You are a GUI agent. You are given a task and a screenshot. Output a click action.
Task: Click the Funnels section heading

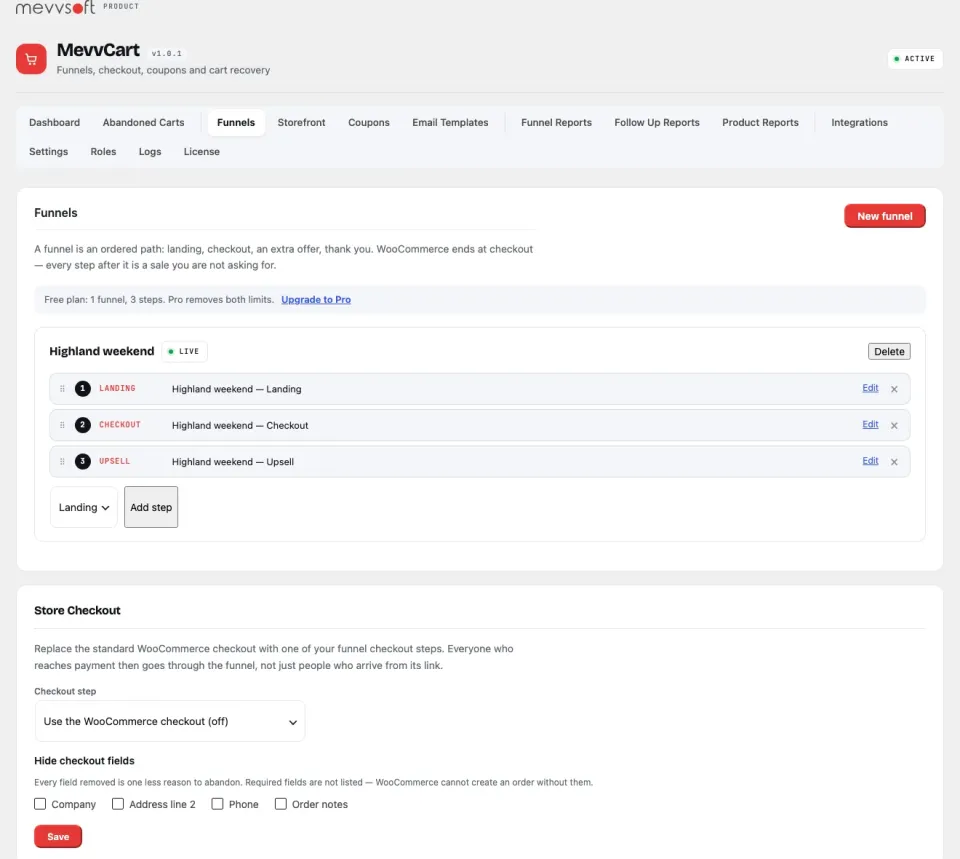coord(56,213)
